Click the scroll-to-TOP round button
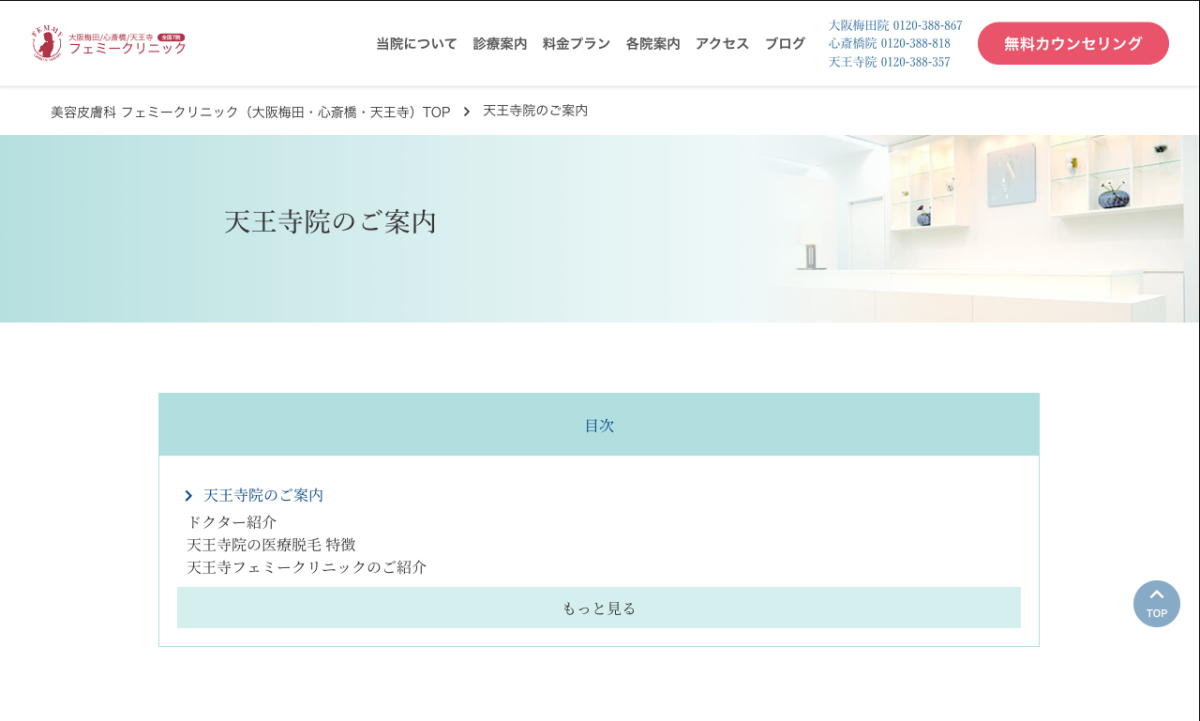This screenshot has height=721, width=1200. 1156,604
